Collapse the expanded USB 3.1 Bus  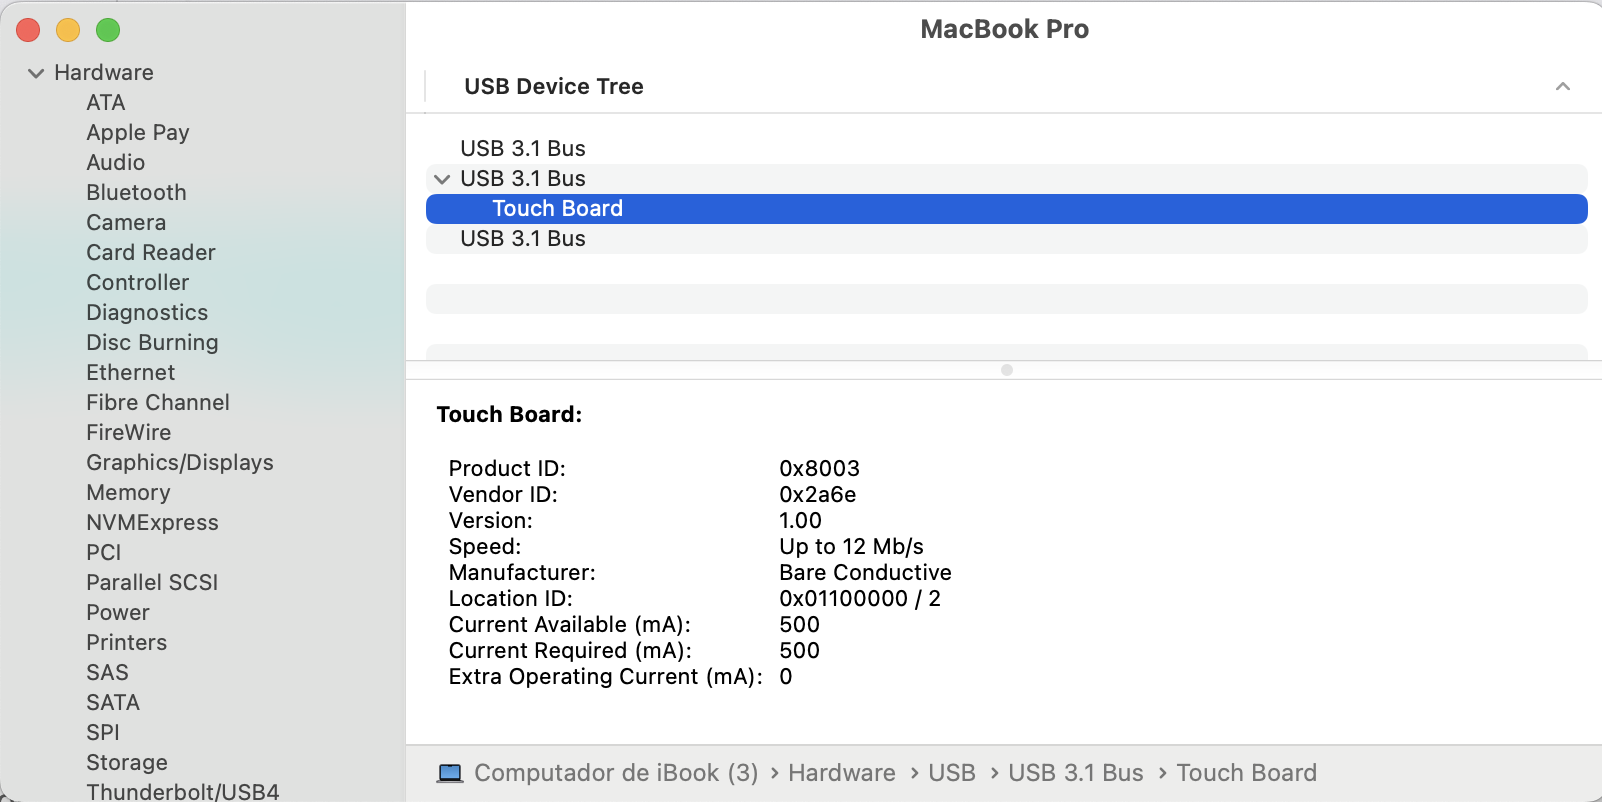pyautogui.click(x=442, y=179)
